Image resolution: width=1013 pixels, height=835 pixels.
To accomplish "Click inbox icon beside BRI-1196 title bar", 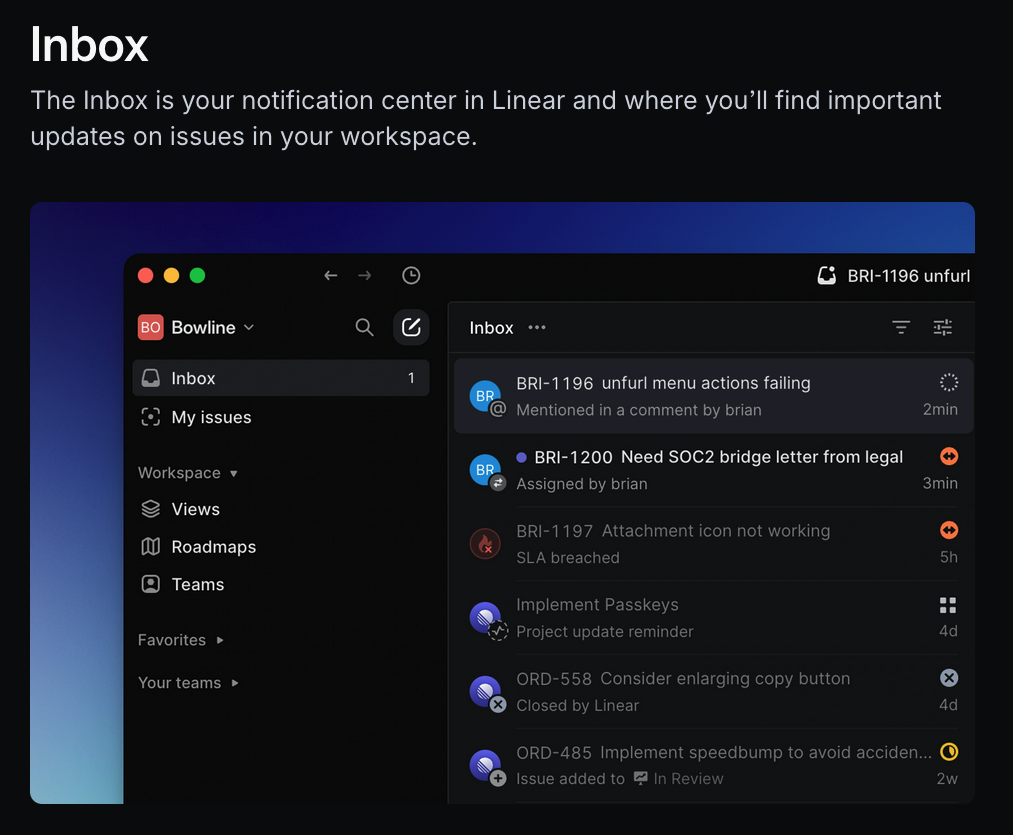I will tap(827, 276).
